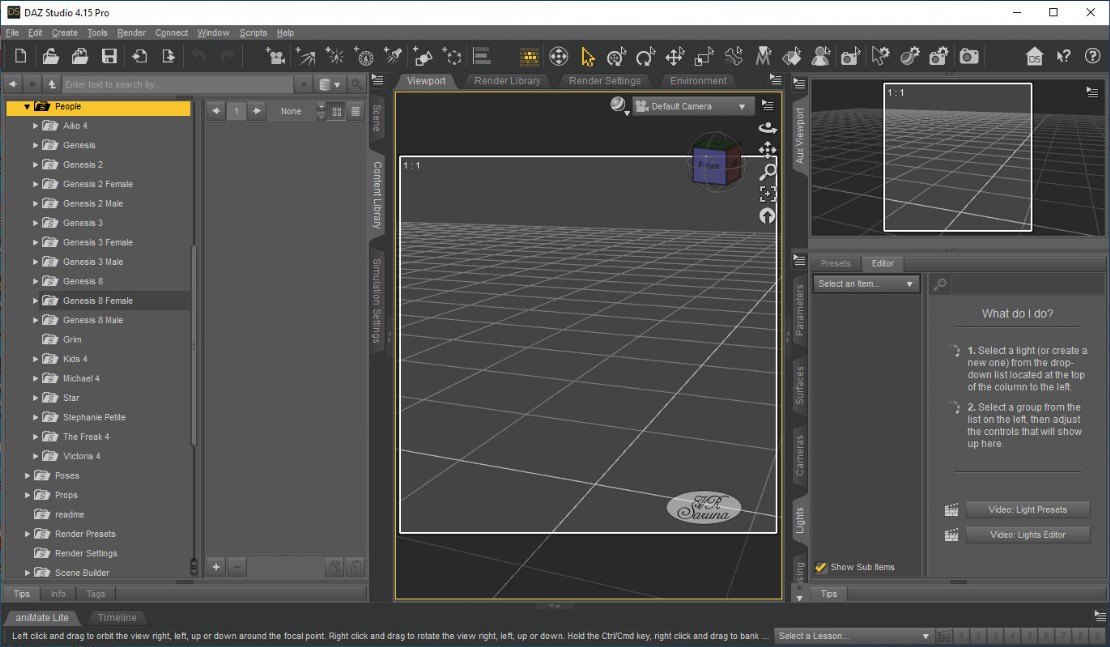Switch content view to list mode
The image size is (1110, 647).
[355, 111]
